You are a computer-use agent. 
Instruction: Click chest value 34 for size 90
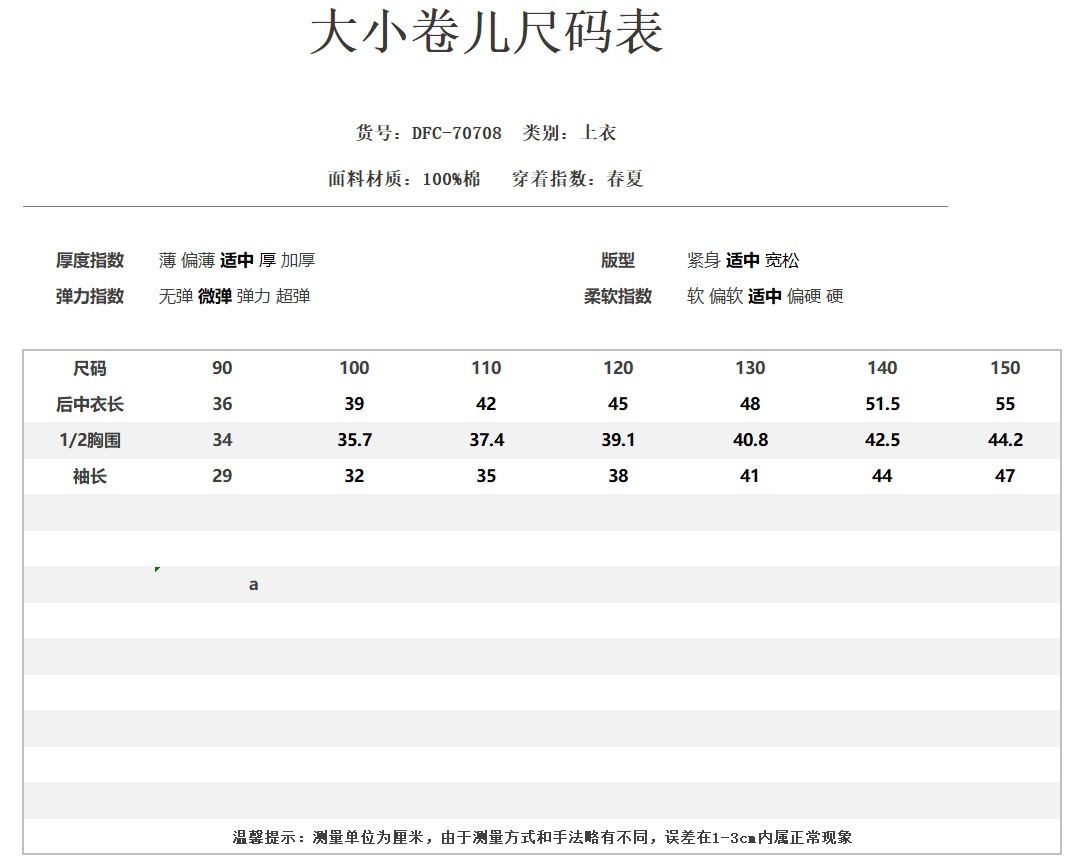click(222, 439)
